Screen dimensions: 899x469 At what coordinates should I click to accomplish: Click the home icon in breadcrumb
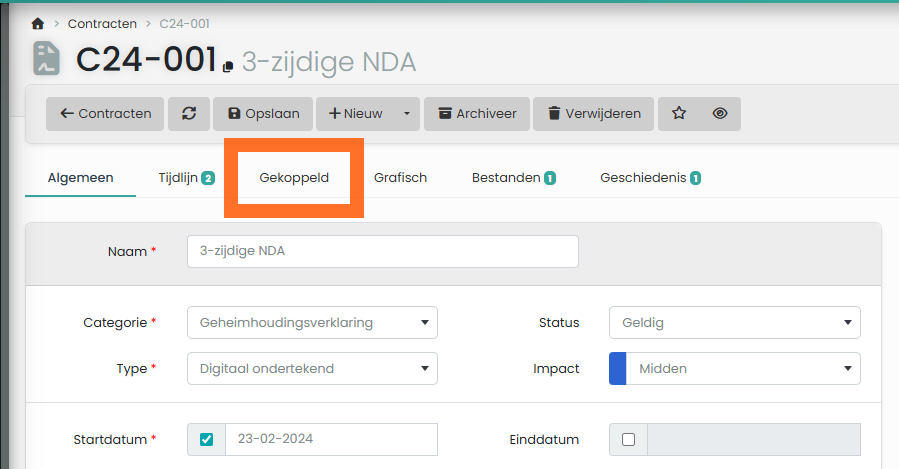38,23
